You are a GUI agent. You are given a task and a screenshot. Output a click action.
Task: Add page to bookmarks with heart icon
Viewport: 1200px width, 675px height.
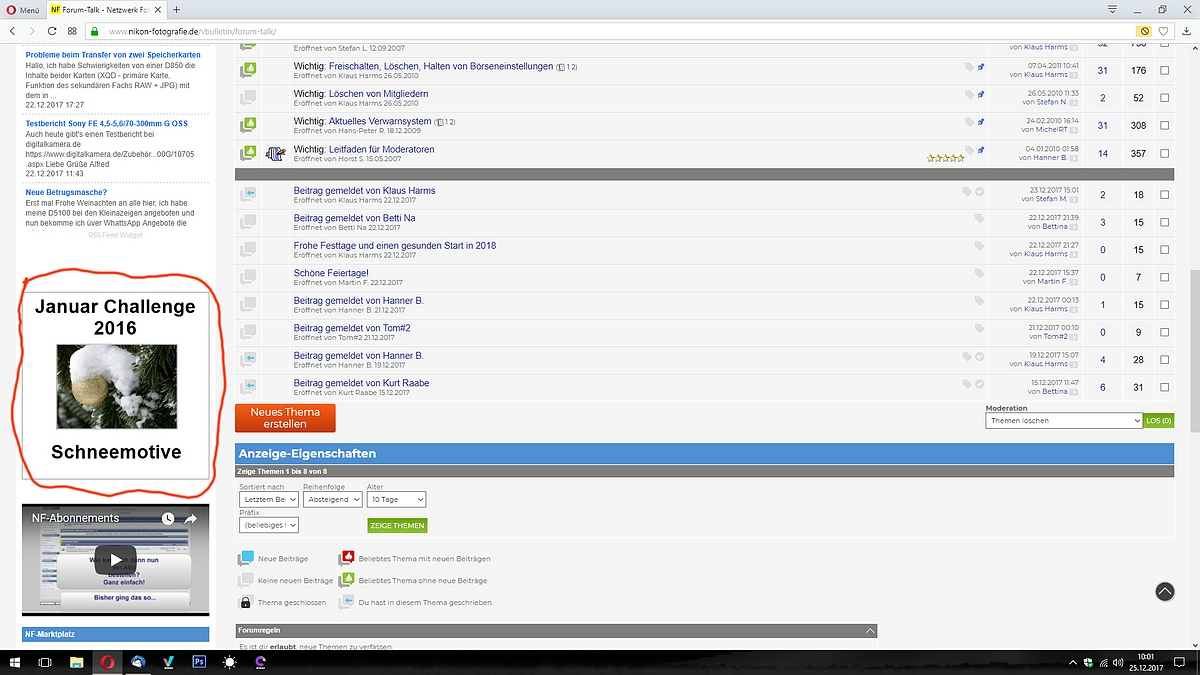pos(1164,31)
